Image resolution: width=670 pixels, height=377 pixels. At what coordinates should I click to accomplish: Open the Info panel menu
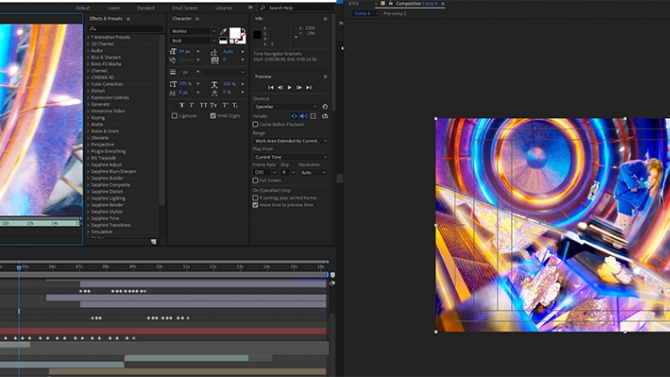325,19
